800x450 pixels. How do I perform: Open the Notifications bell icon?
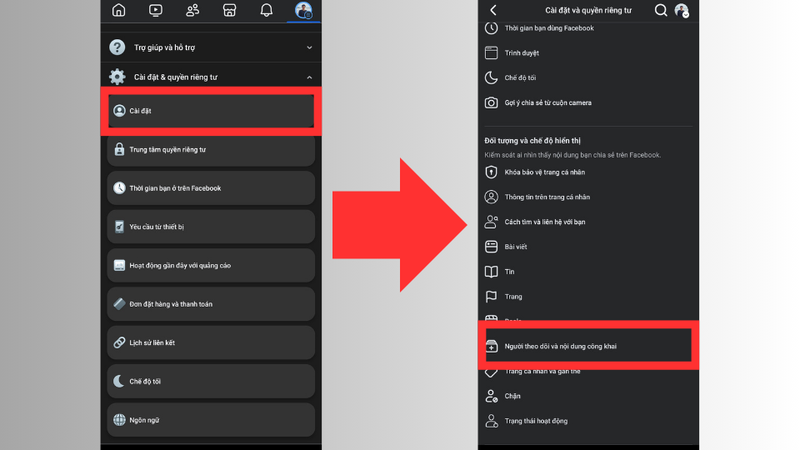pos(266,10)
